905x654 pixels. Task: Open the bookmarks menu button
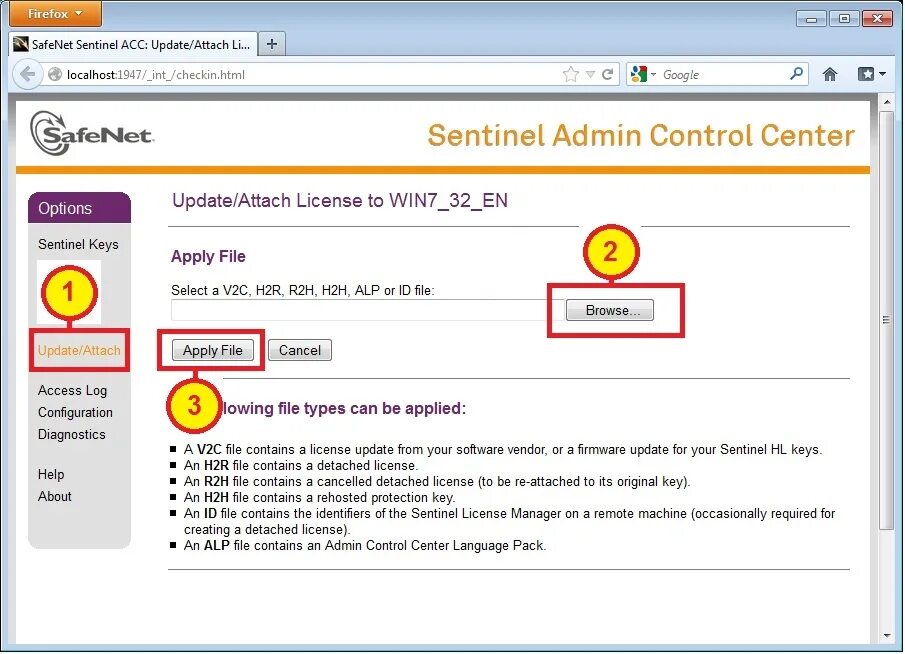tap(871, 74)
